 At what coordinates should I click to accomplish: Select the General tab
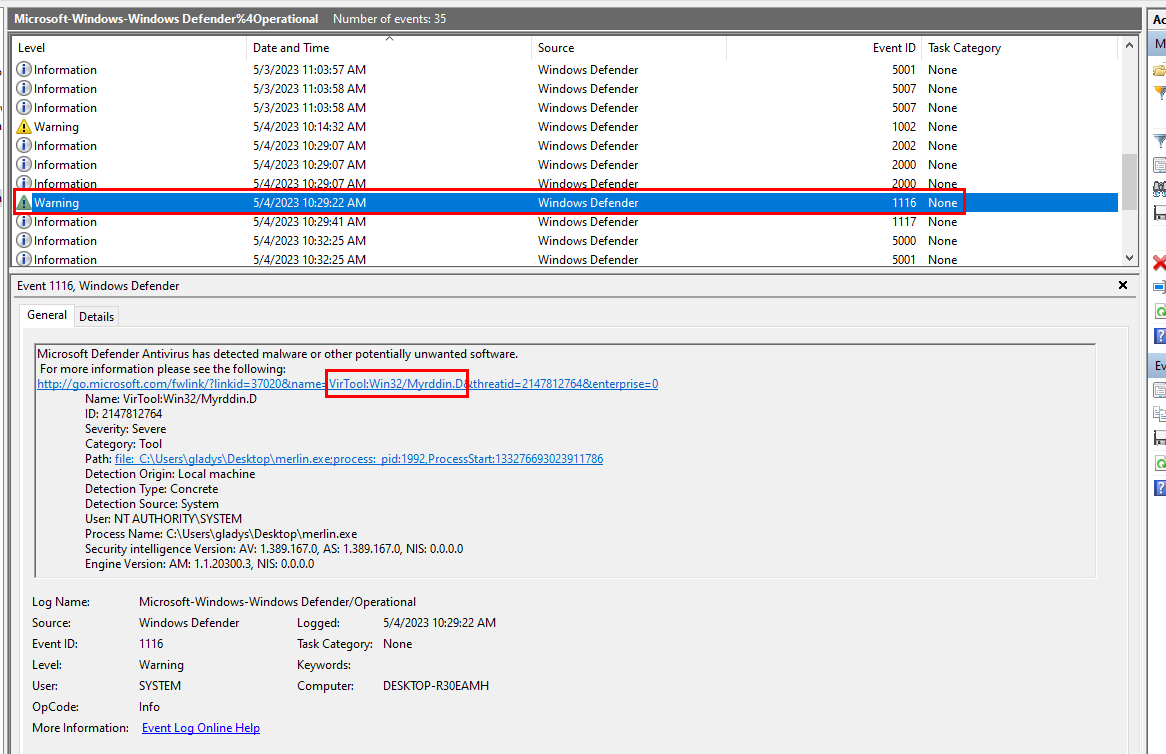tap(47, 316)
